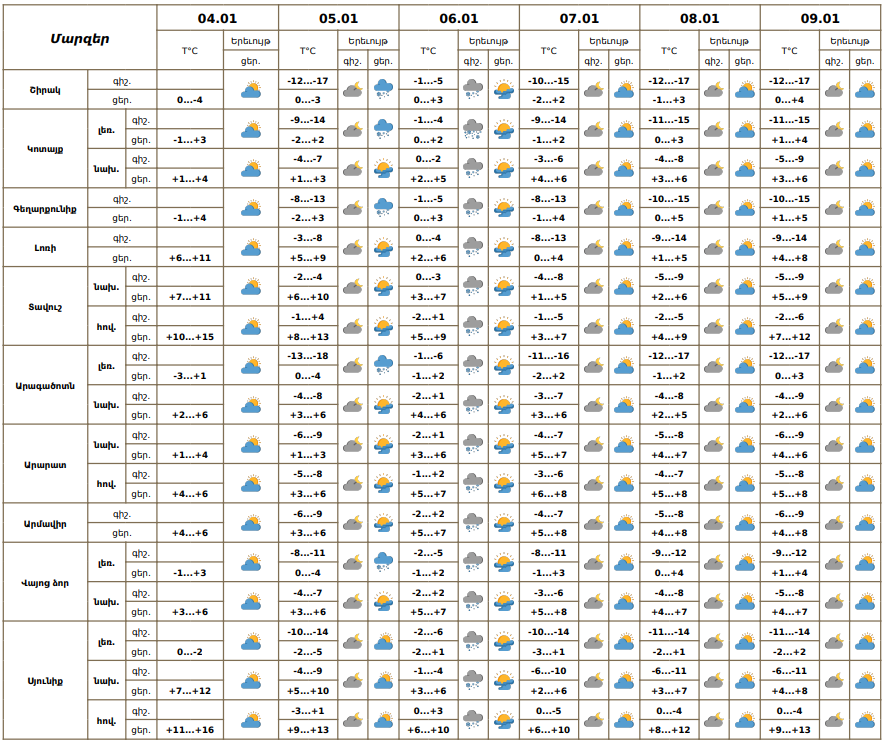
Task: Click Գեղարքունիք daytime cloud icon for 07.01
Action: coord(624,208)
